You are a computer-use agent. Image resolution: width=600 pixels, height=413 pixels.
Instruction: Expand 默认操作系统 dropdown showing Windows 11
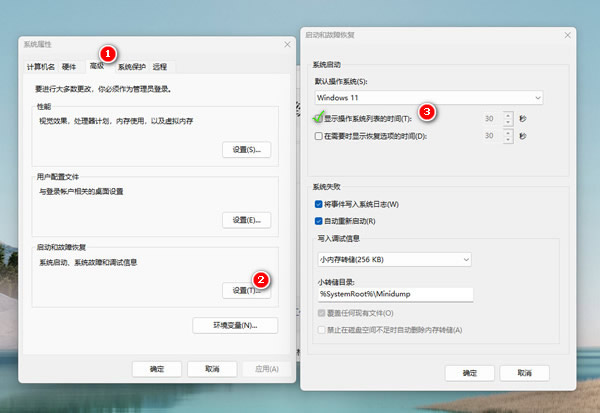coord(428,98)
